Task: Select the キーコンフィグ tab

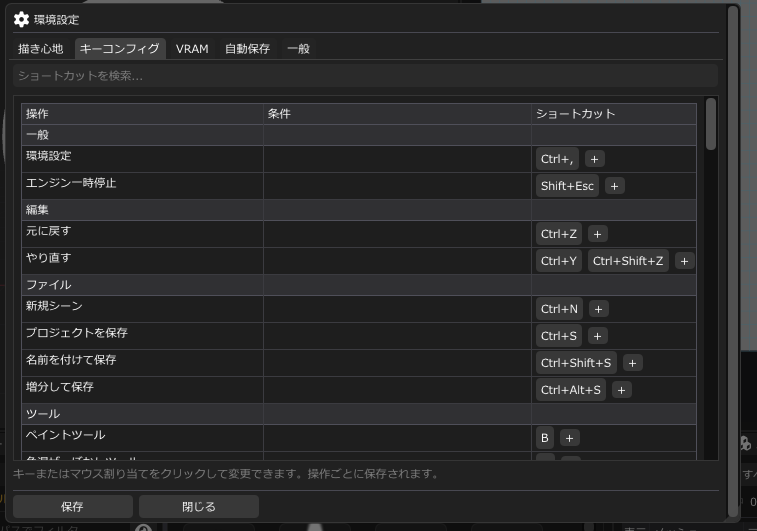Action: click(x=120, y=49)
